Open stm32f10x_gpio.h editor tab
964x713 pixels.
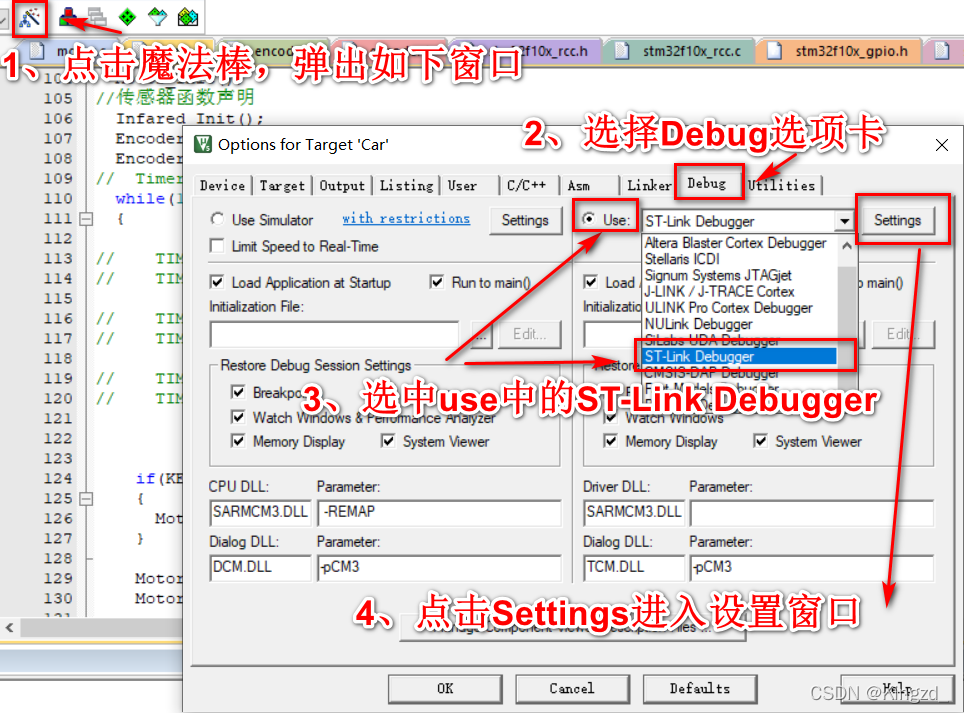point(839,51)
